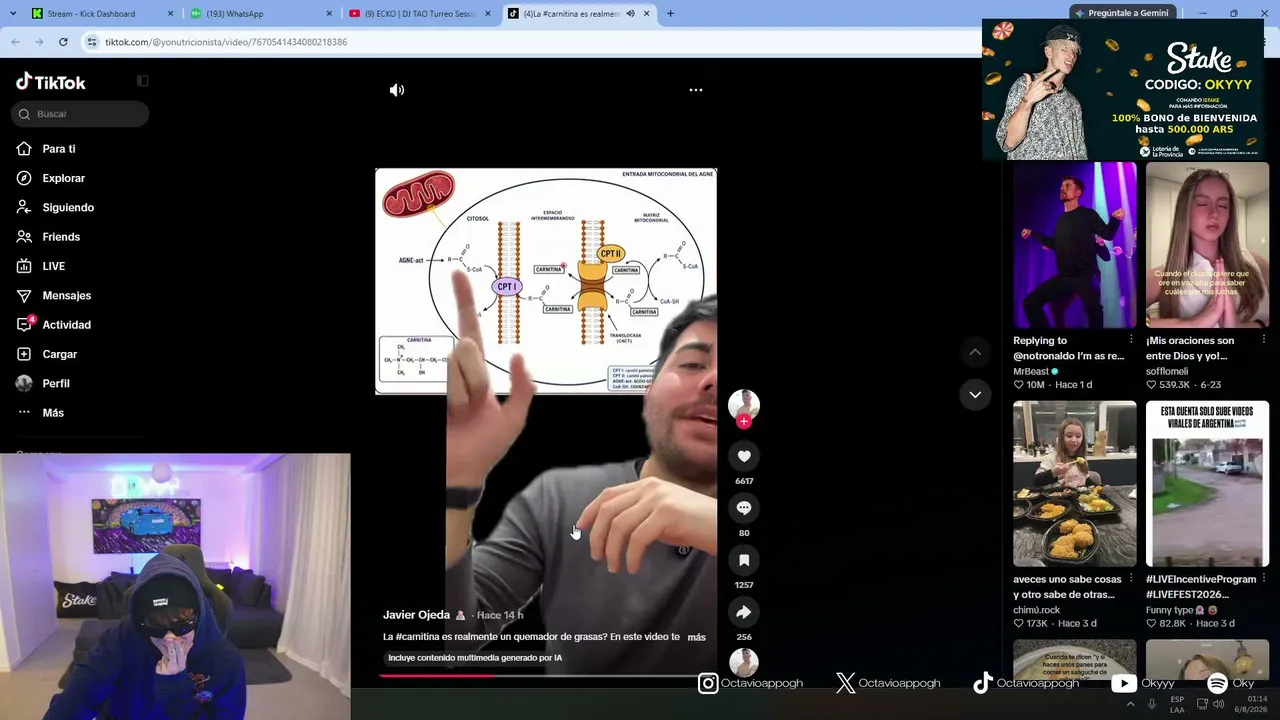This screenshot has width=1280, height=720.
Task: Switch to the WhatsApp tab
Action: 263,14
